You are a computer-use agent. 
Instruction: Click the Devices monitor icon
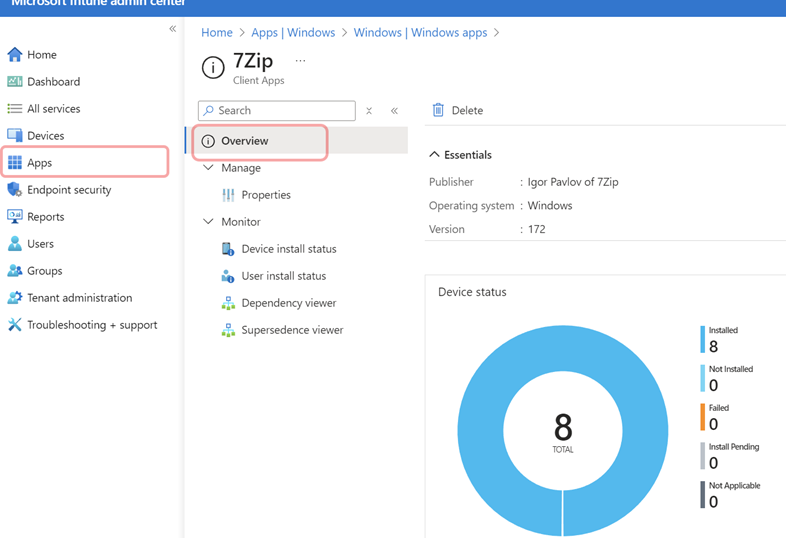click(x=15, y=135)
